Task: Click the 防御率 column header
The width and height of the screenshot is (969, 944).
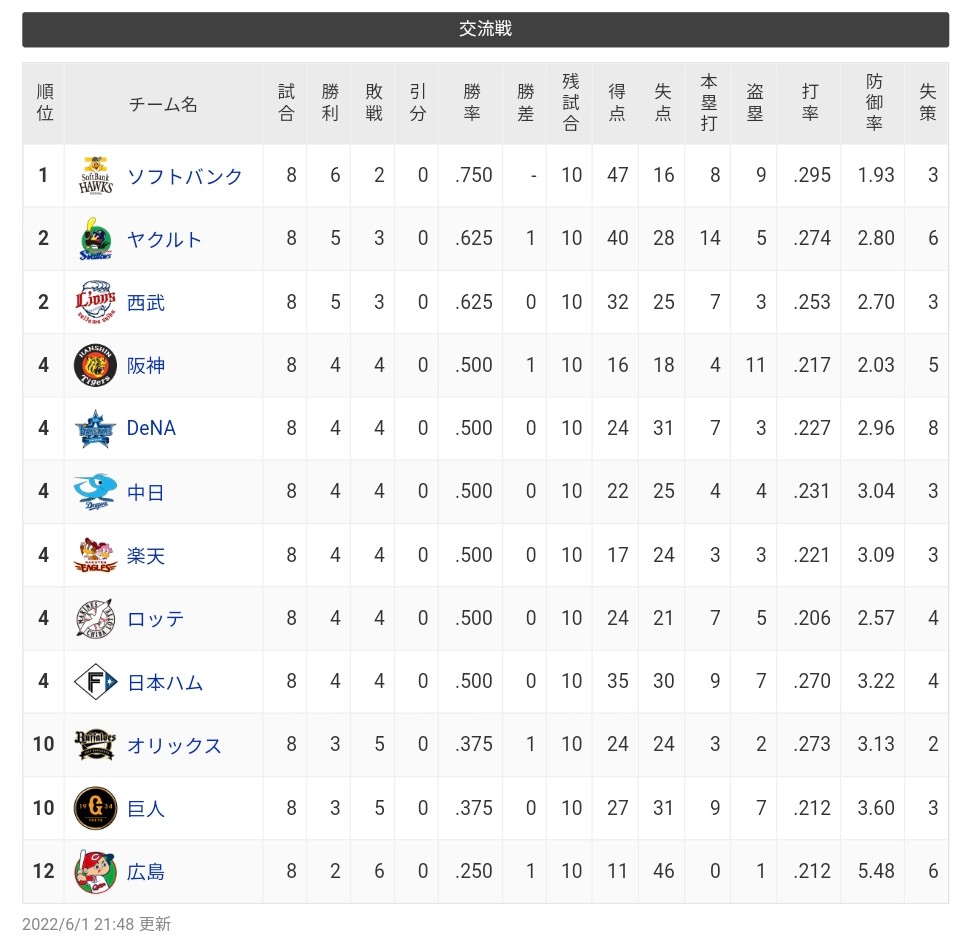Action: click(x=874, y=103)
